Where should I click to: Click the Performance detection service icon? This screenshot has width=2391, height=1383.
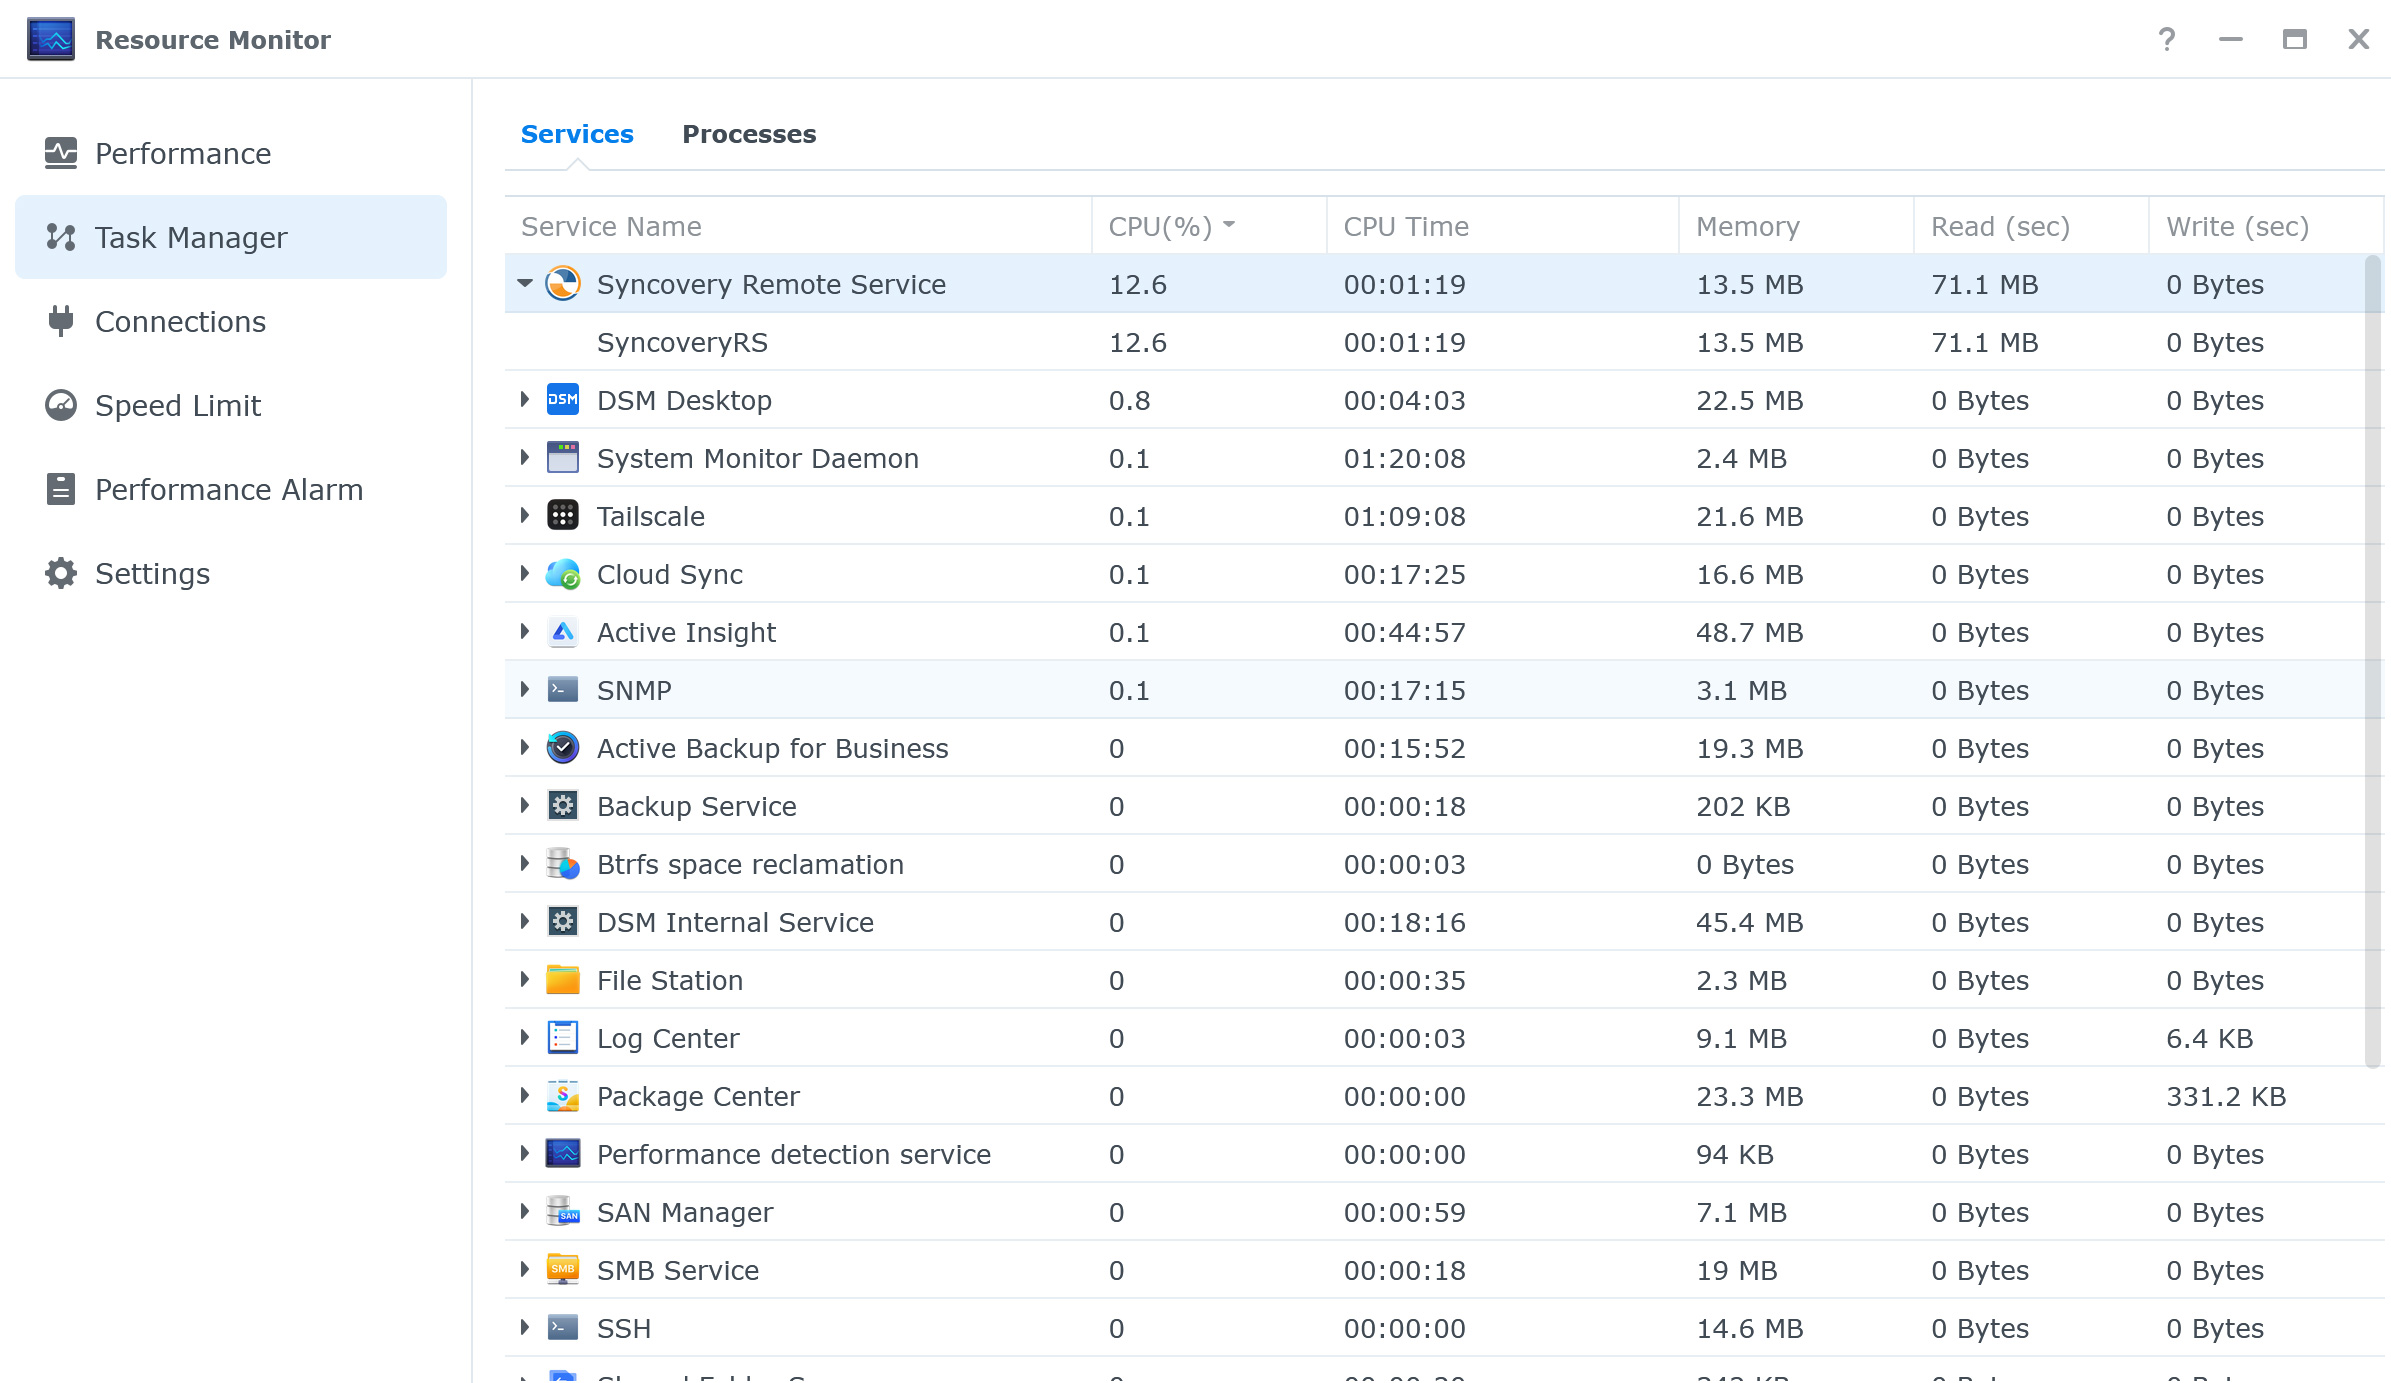pyautogui.click(x=563, y=1154)
